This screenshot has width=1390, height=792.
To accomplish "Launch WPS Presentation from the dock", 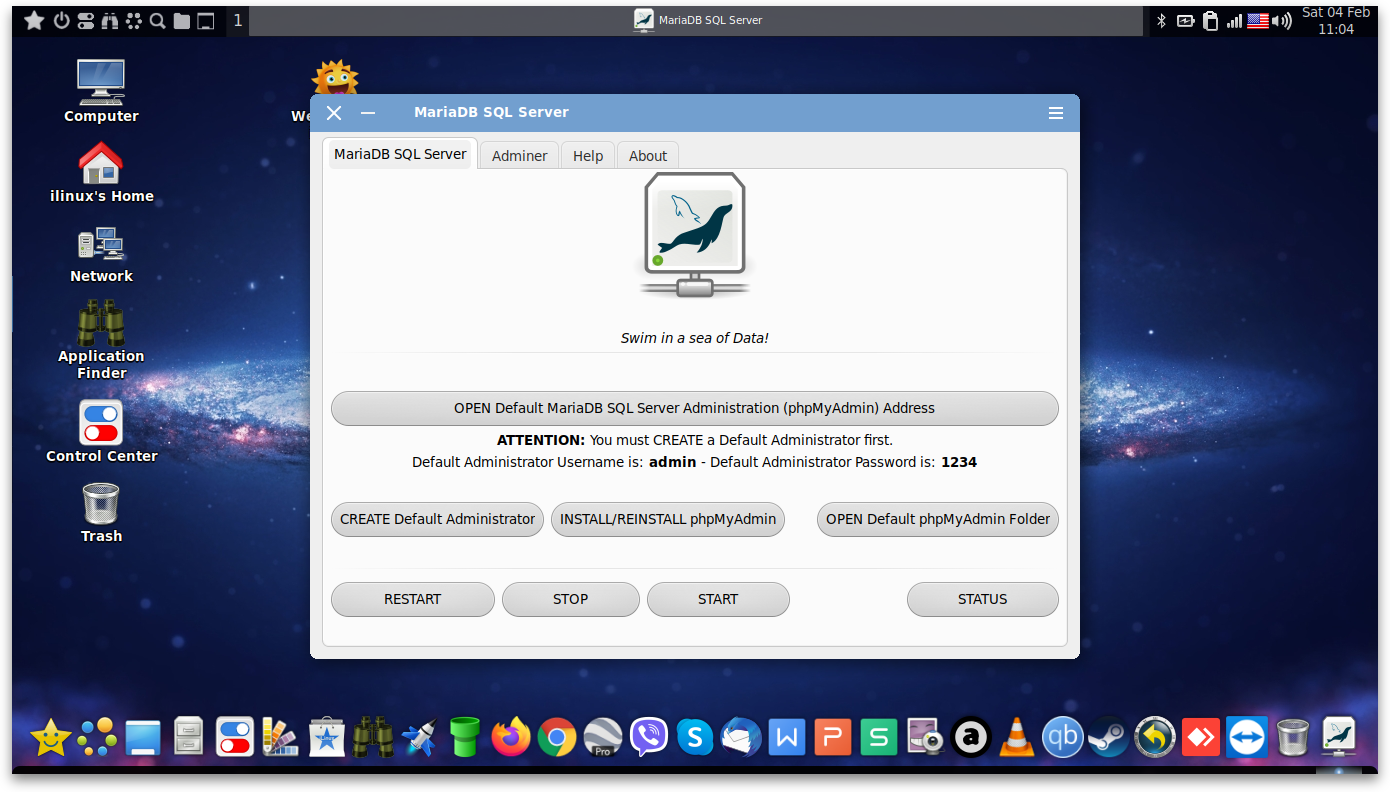I will (833, 738).
